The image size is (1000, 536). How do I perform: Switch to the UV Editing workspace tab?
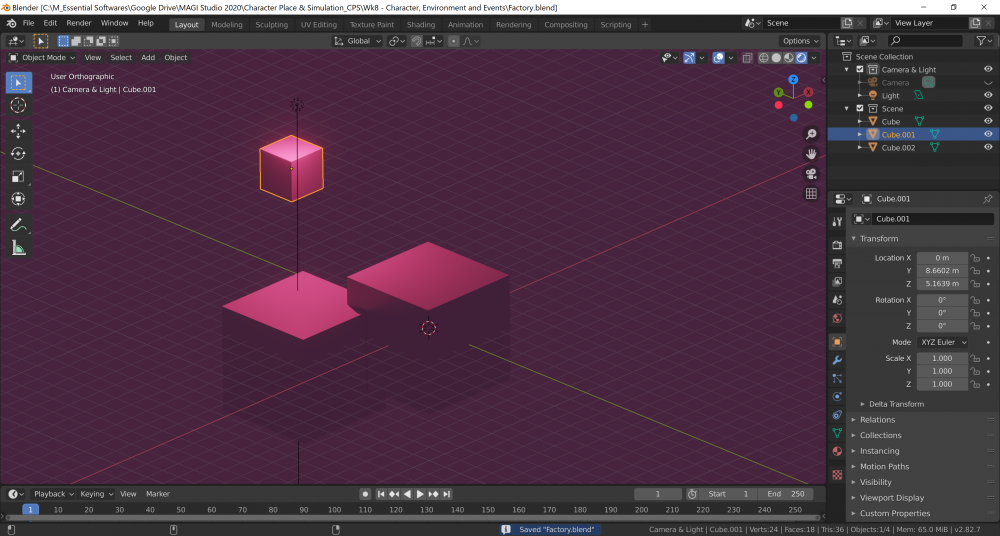pos(319,24)
